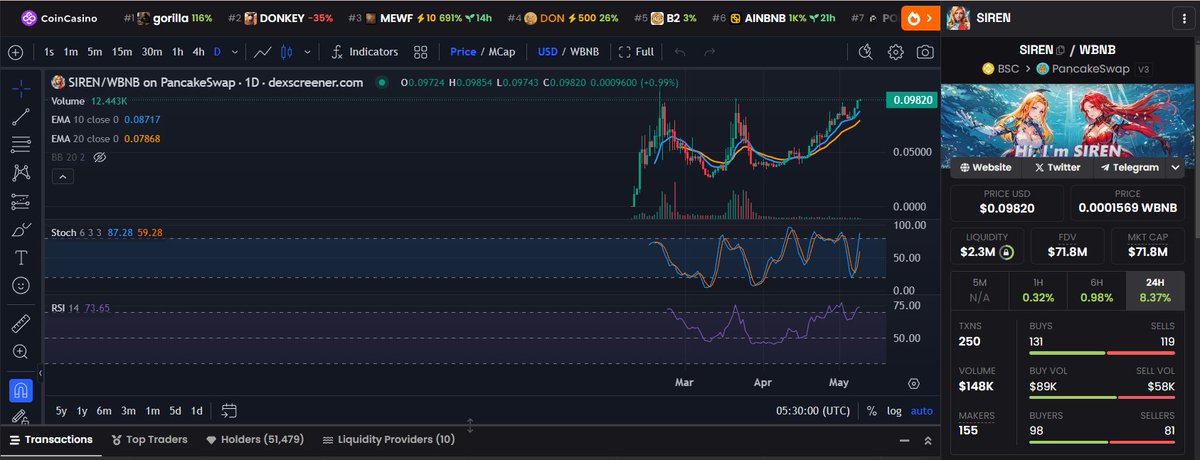Open the SIREN Twitter link
1200x460 pixels.
(x=1057, y=168)
